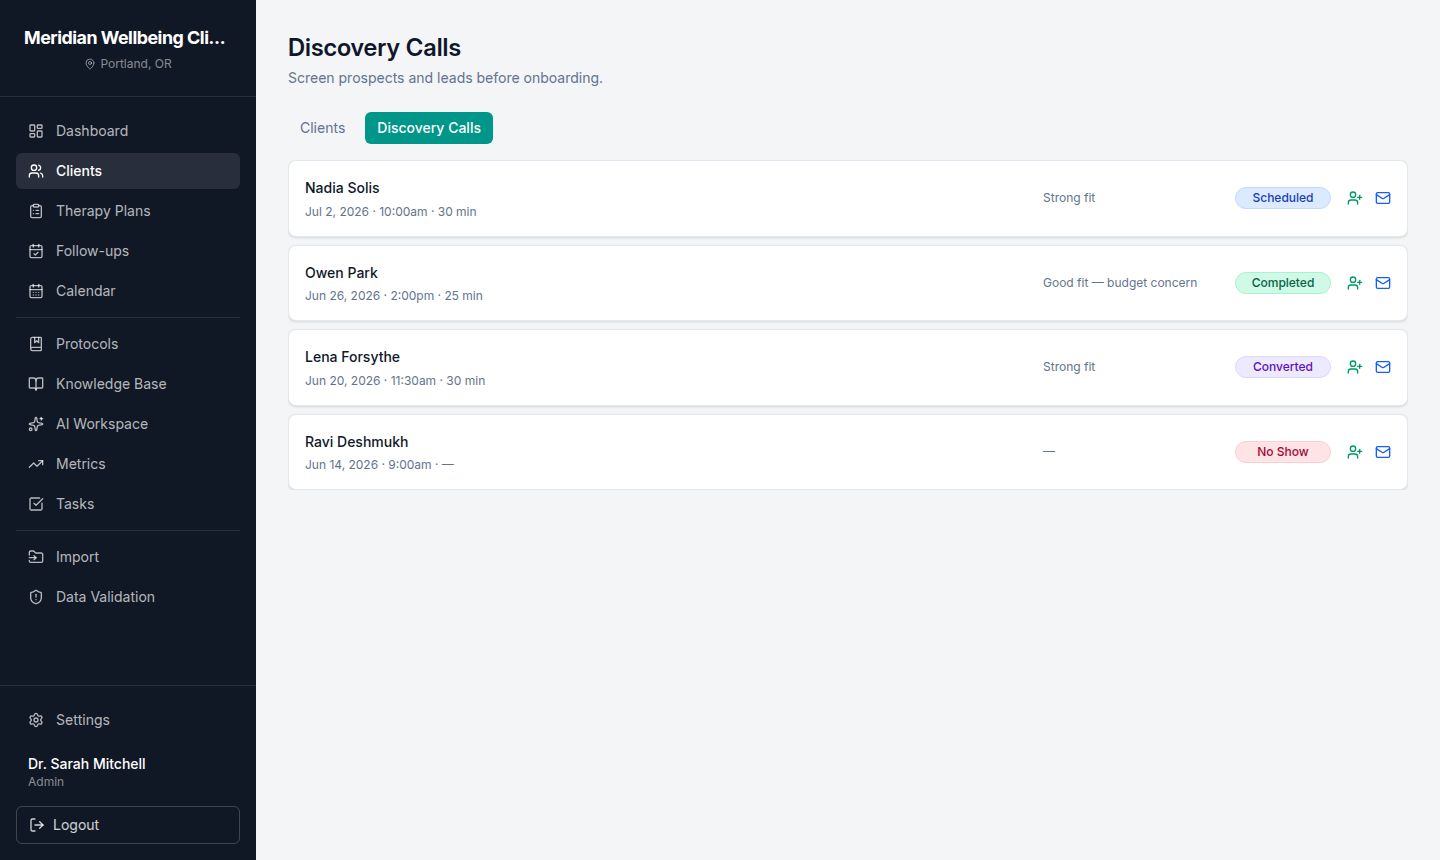Click the name Ravi Deshmukh

[x=356, y=442]
